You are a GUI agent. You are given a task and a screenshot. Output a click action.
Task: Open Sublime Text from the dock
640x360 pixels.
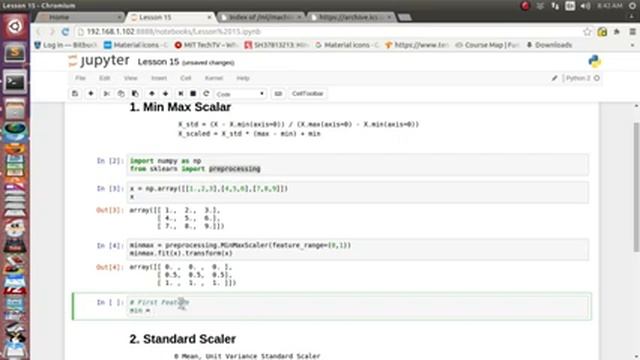click(15, 53)
